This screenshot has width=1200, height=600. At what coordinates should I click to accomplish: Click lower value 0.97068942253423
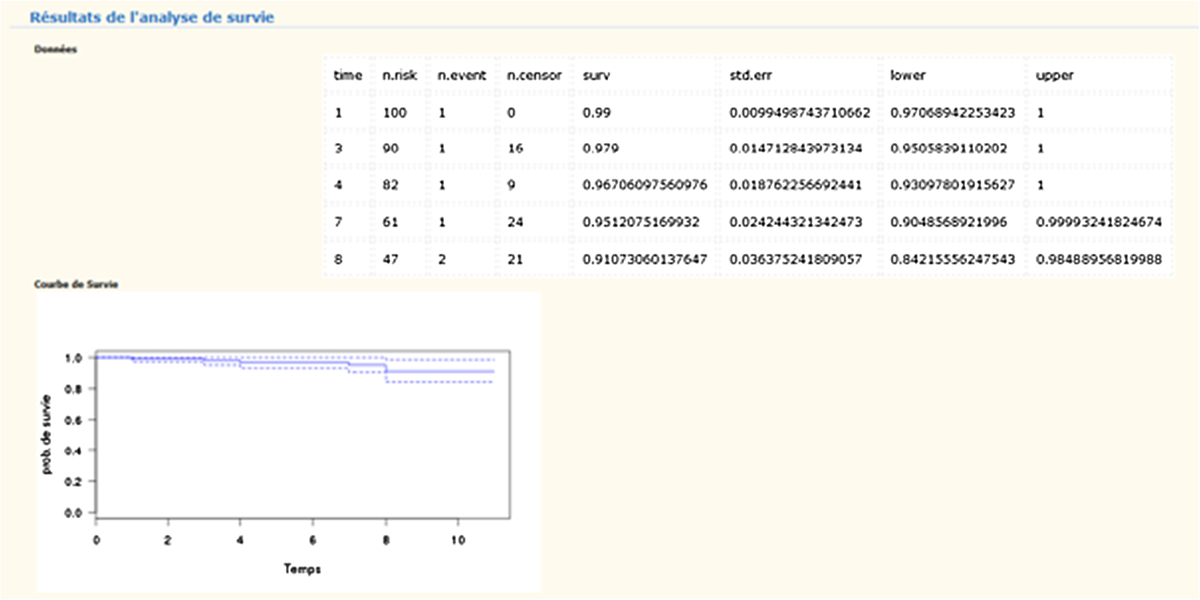click(x=953, y=113)
